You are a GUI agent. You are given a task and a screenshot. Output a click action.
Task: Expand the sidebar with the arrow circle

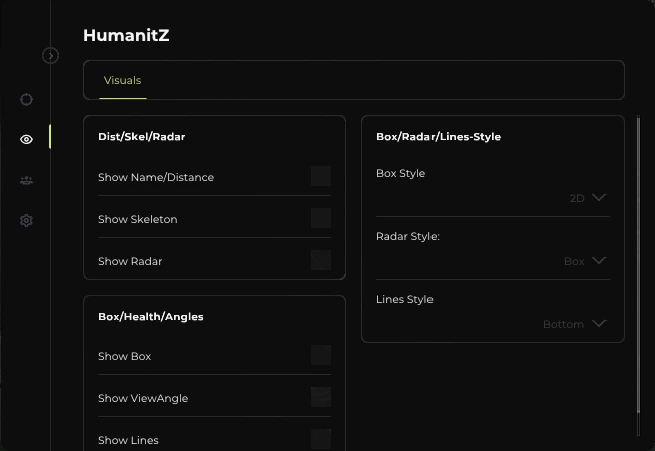pos(51,55)
